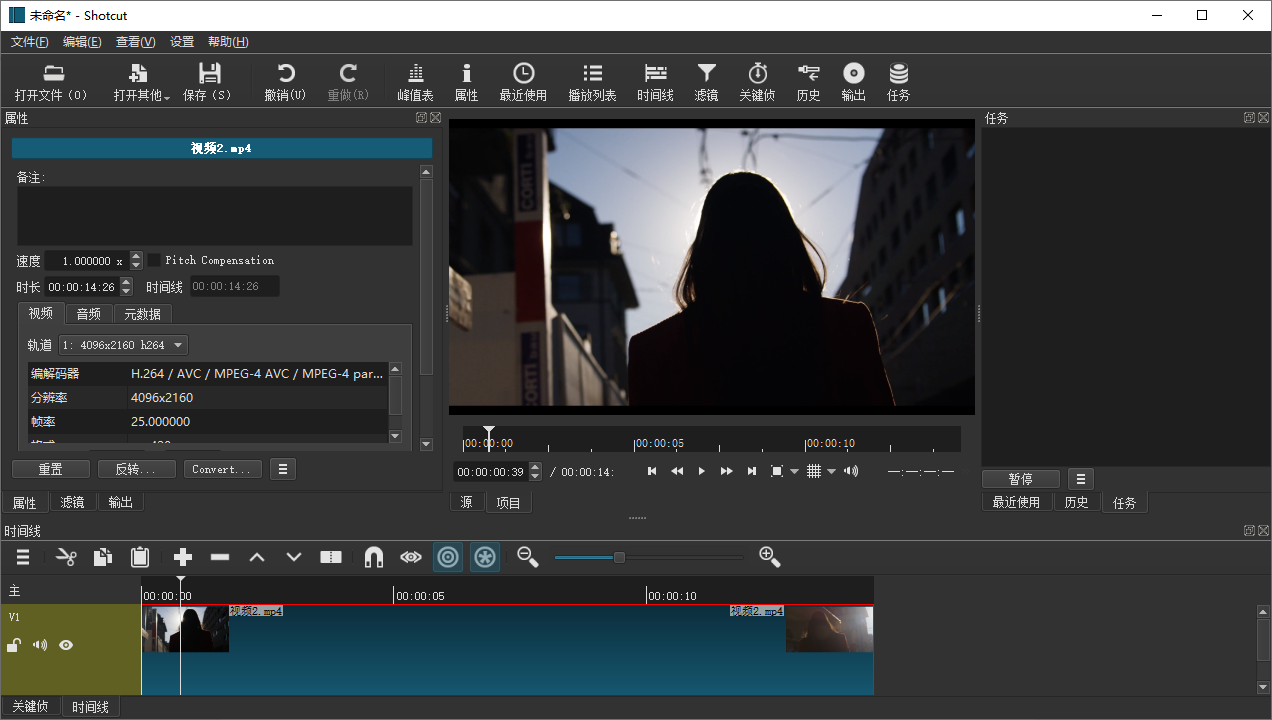Screen dimensions: 1272x720
Task: Open the timeline hamburger menu
Action: point(23,557)
